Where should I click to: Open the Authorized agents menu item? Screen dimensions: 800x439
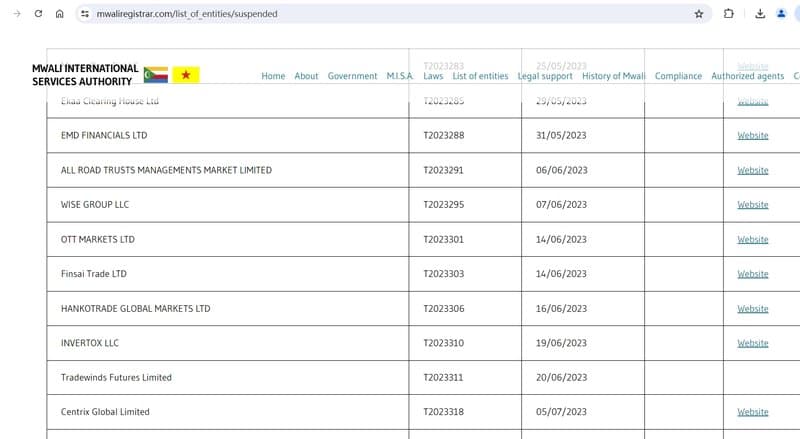coord(747,76)
